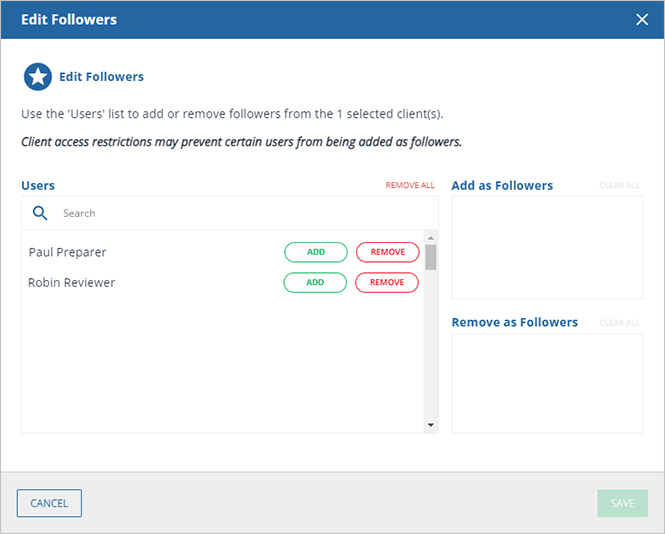Select Robin Reviewer in the users list
The image size is (665, 534).
pos(72,282)
